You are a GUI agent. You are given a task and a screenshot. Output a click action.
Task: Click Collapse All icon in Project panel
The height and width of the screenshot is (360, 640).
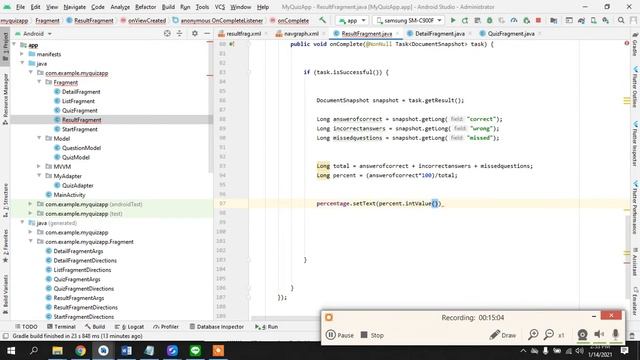(179, 33)
